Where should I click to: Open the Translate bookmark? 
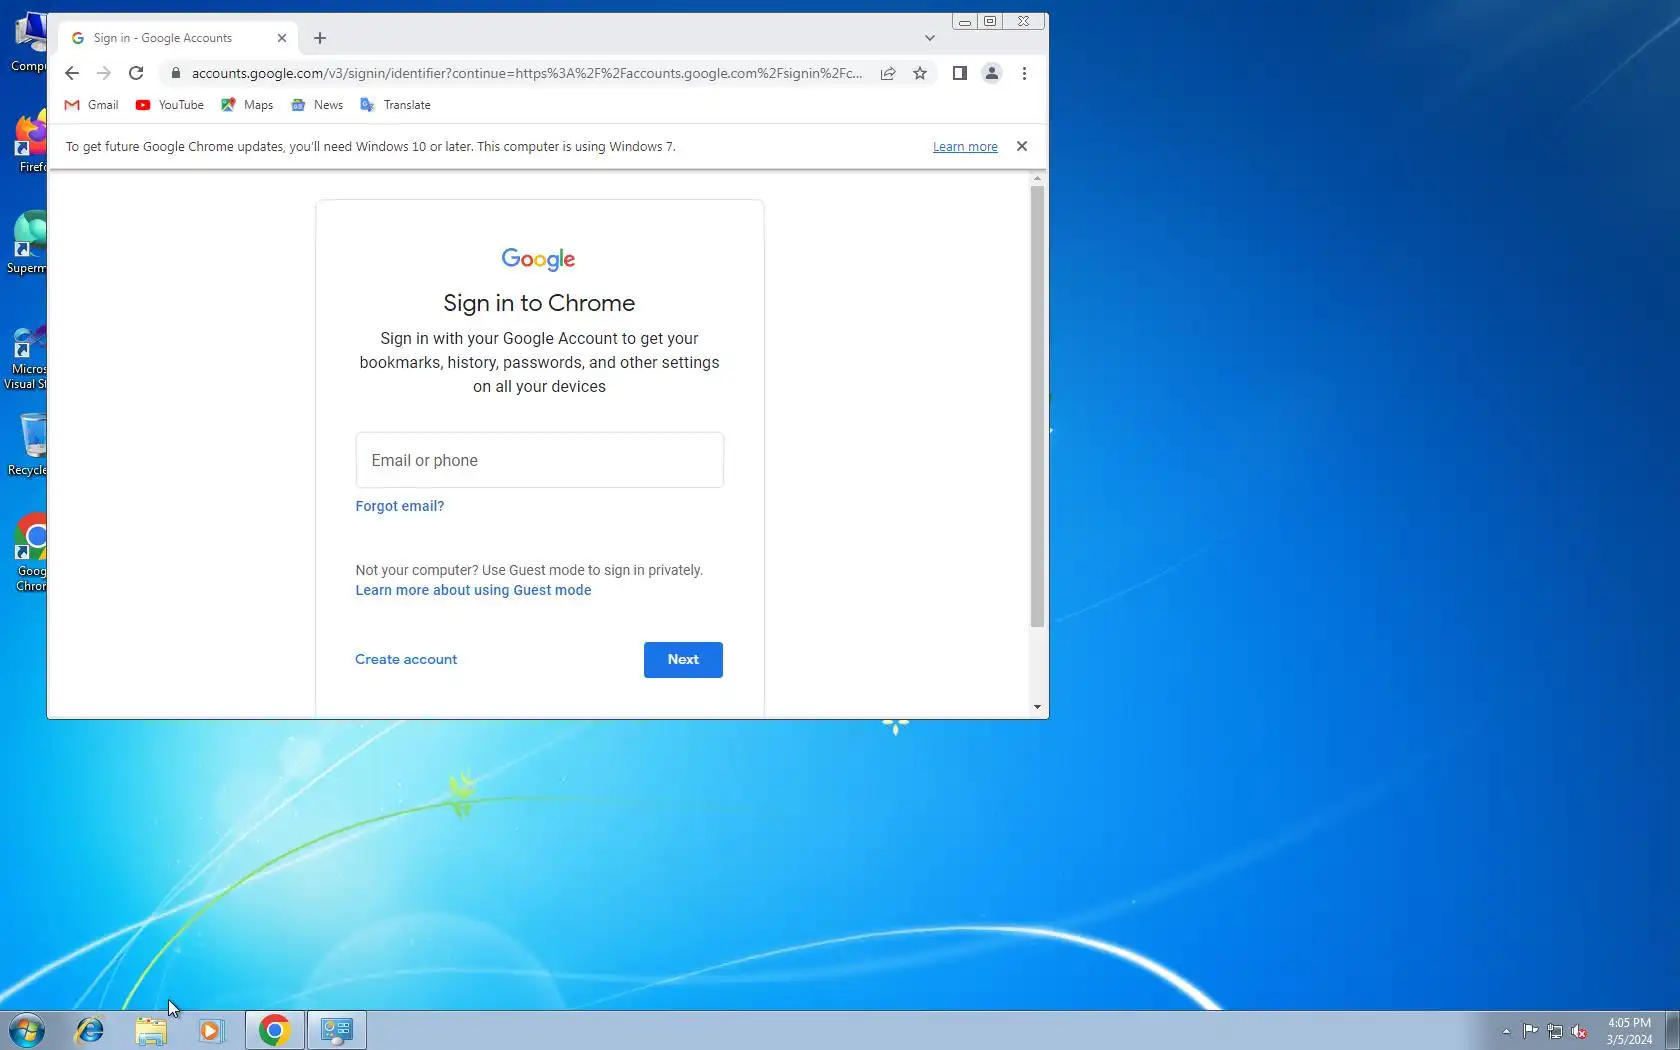coord(396,105)
